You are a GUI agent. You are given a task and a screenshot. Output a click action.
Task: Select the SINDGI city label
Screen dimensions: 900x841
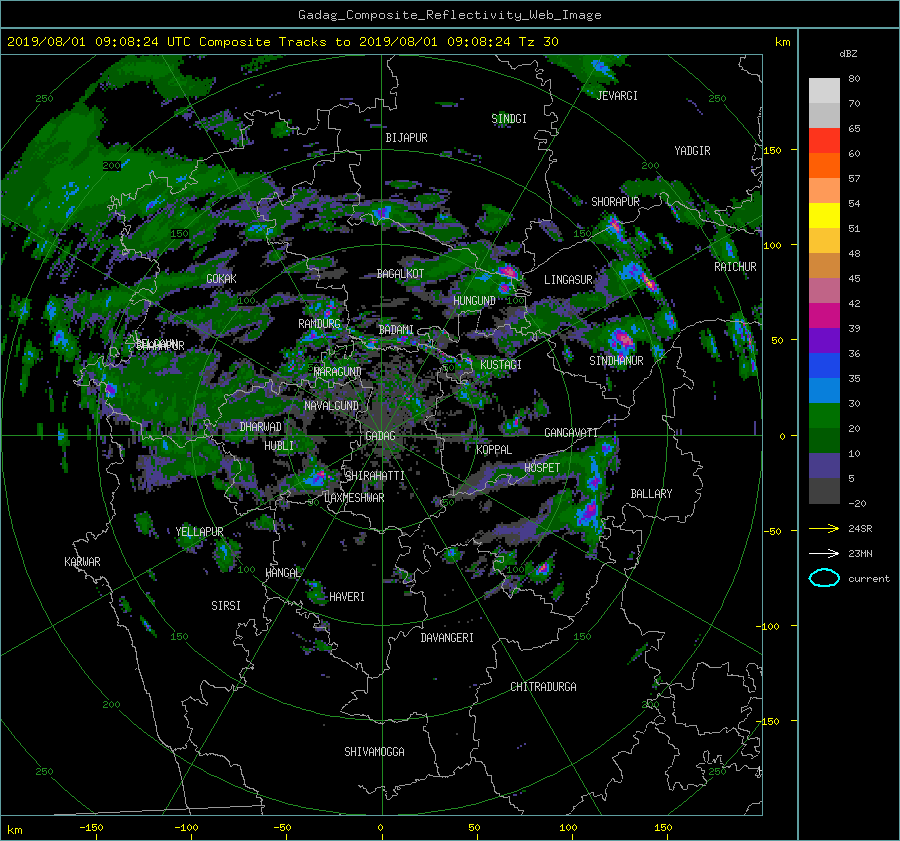509,119
